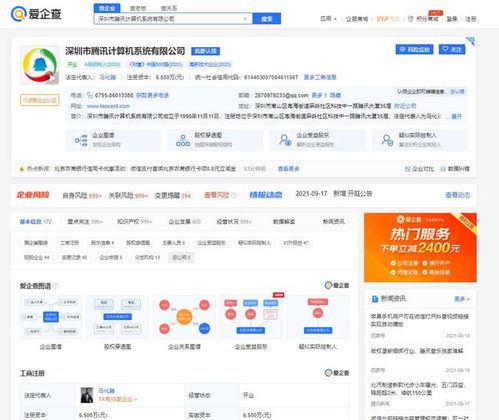Open the 热门服务 orange advertisement banner
499x420 pixels.
[x=420, y=247]
